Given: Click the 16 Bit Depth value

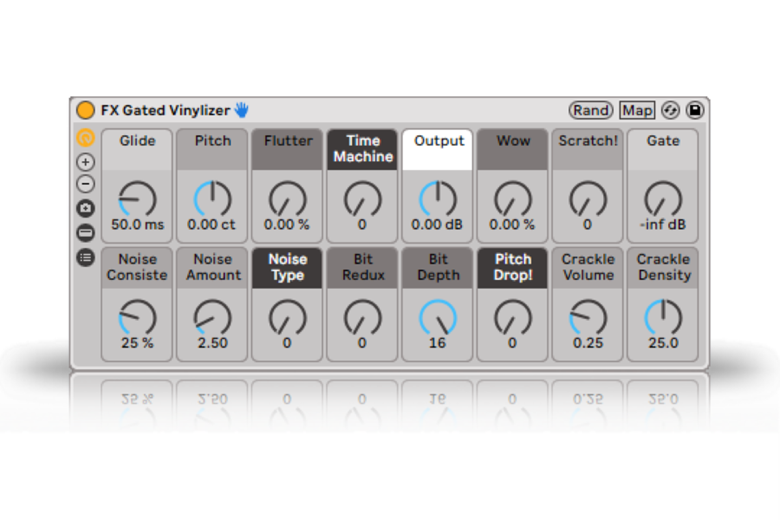Looking at the screenshot, I should 437,343.
